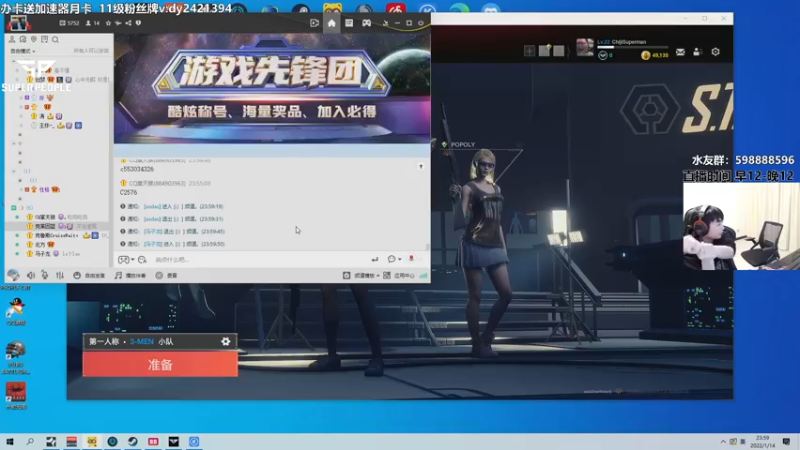Select user 北方 in channel list
Screen dimensions: 800x450
coord(41,244)
